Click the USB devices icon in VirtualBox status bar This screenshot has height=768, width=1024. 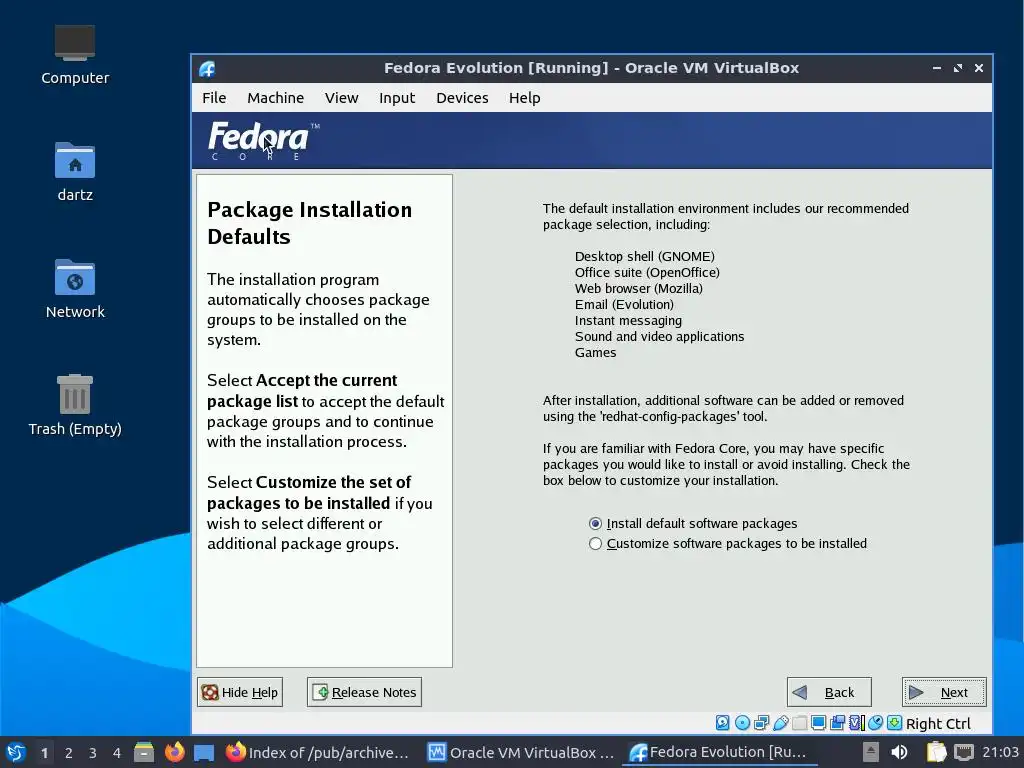pyautogui.click(x=781, y=722)
